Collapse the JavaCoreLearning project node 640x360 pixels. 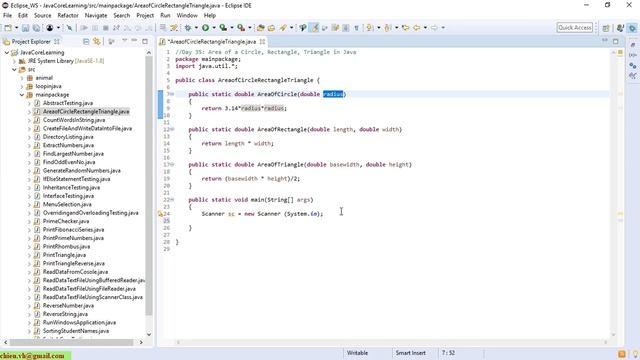tap(7, 53)
